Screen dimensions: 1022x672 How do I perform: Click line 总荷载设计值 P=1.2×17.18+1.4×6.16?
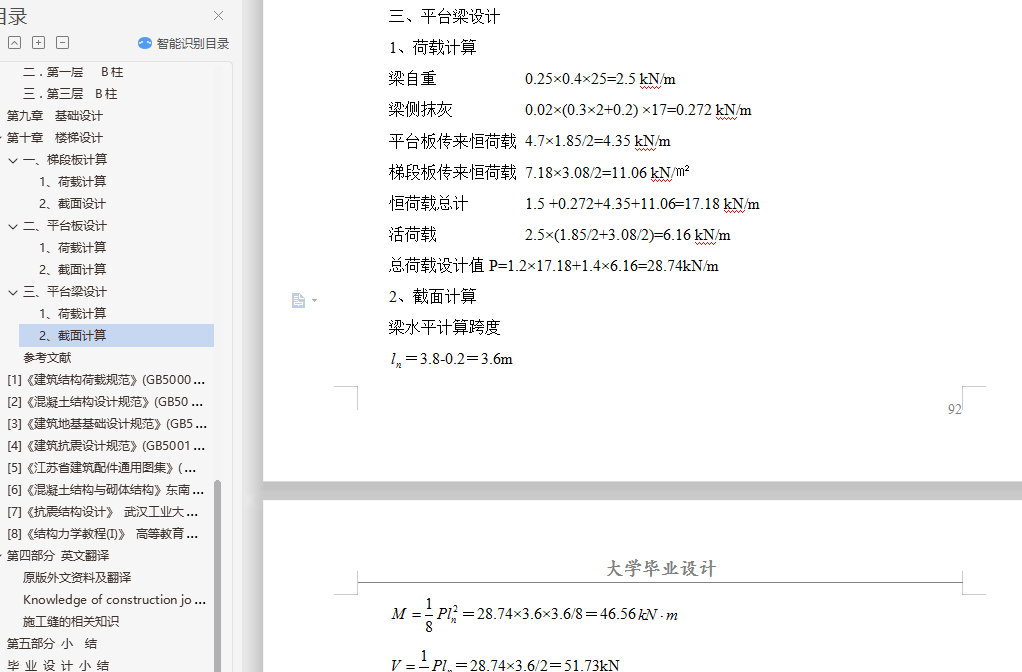click(x=553, y=266)
